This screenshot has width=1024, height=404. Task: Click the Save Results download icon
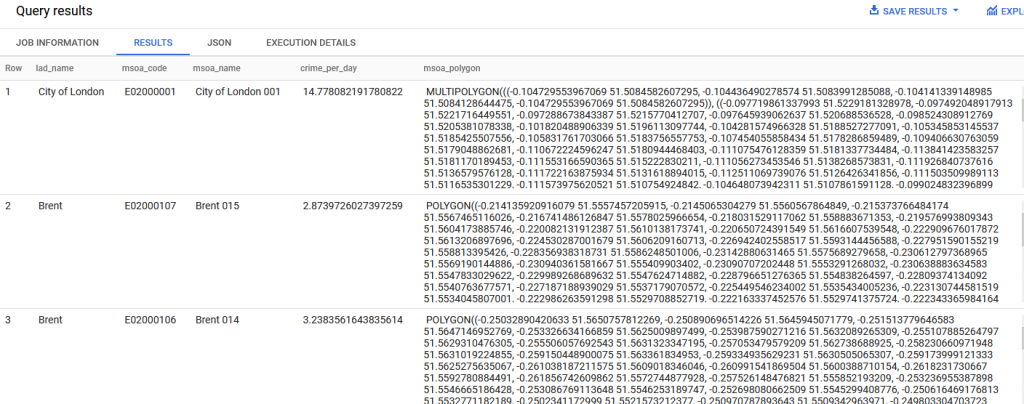click(874, 10)
